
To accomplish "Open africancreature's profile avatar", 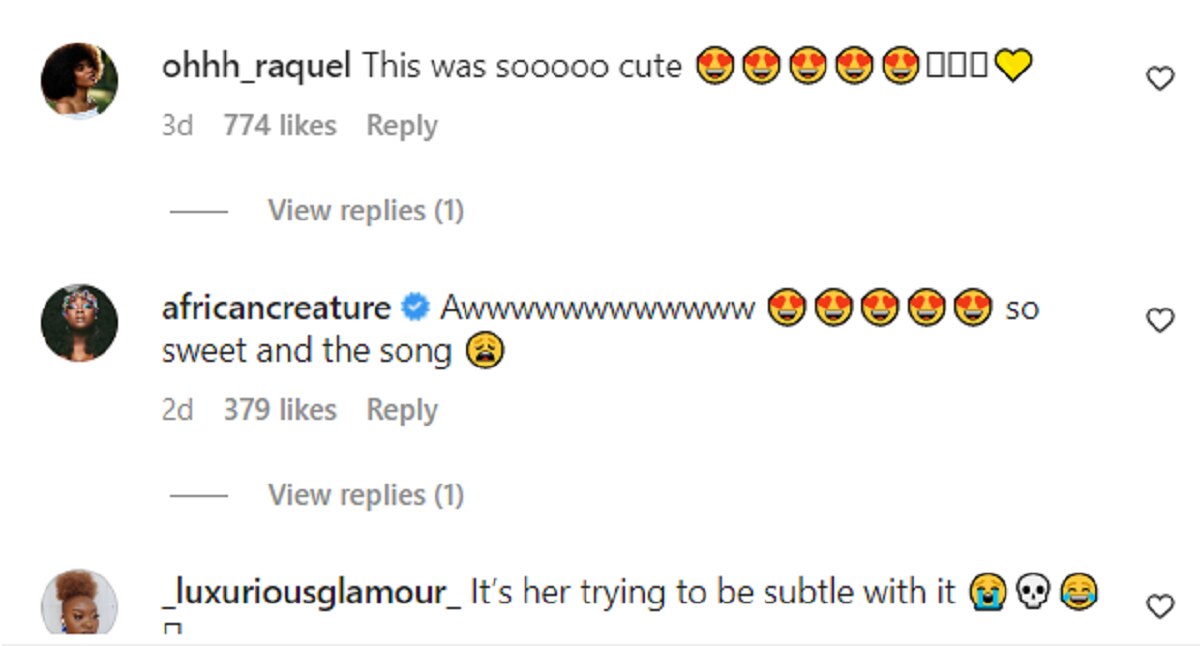I will (x=79, y=322).
